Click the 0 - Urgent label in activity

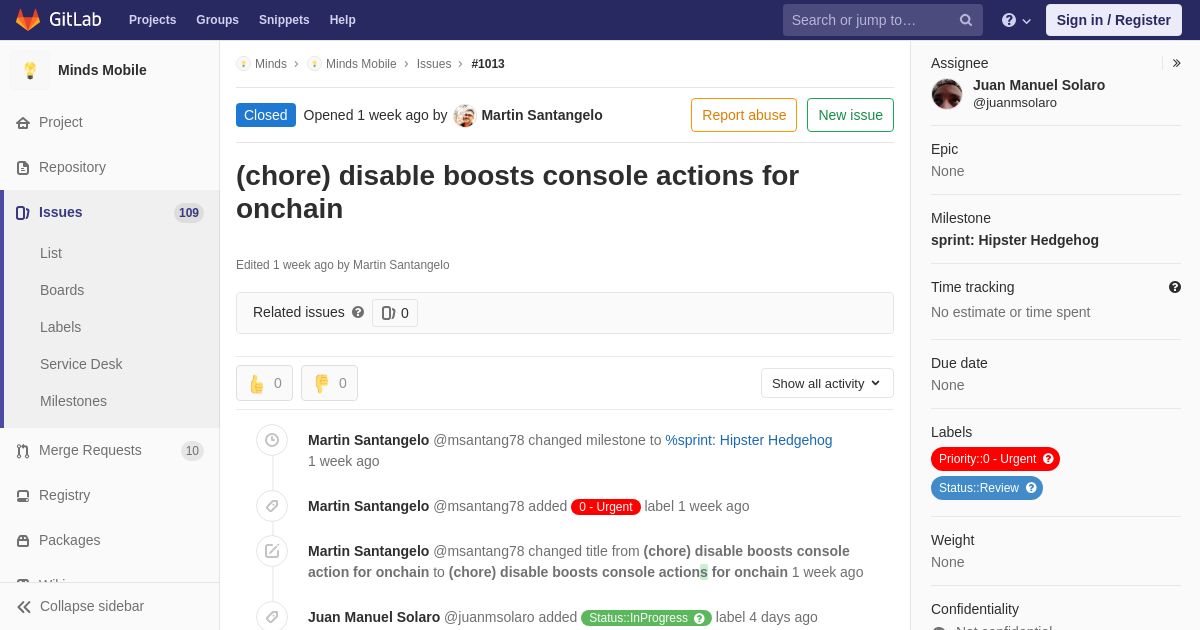[606, 507]
